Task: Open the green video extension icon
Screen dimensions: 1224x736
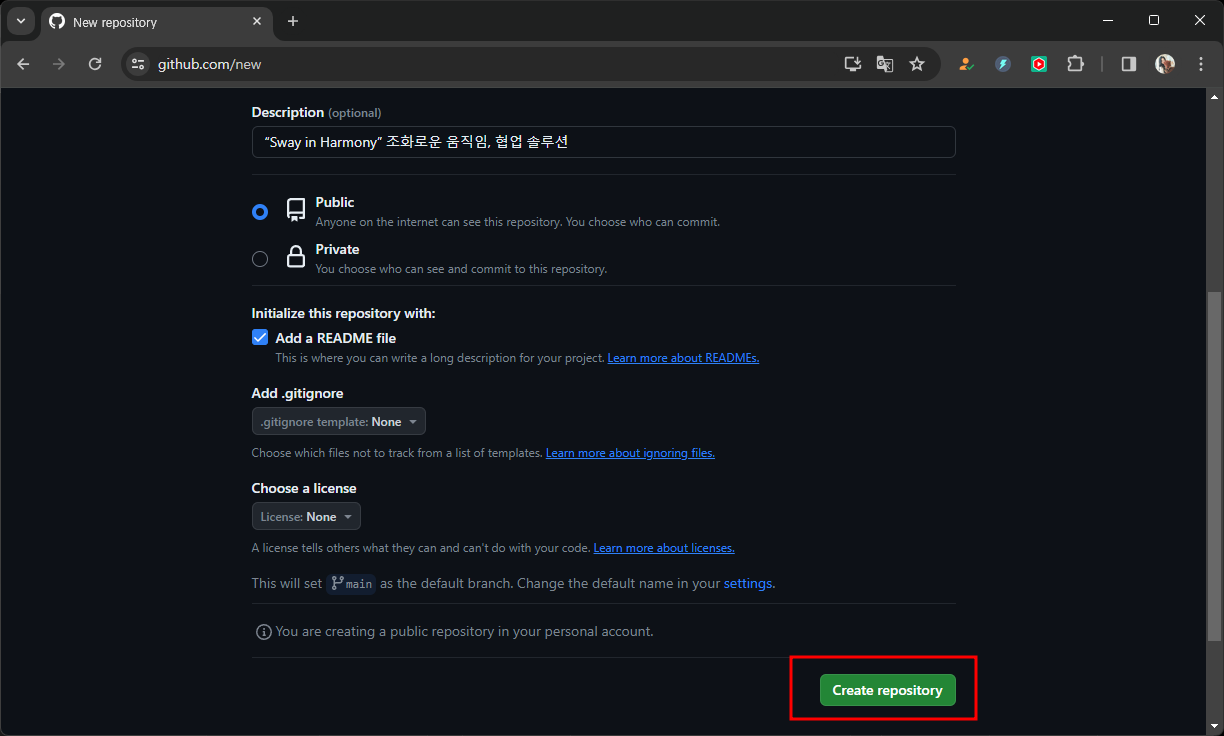Action: (x=1039, y=64)
